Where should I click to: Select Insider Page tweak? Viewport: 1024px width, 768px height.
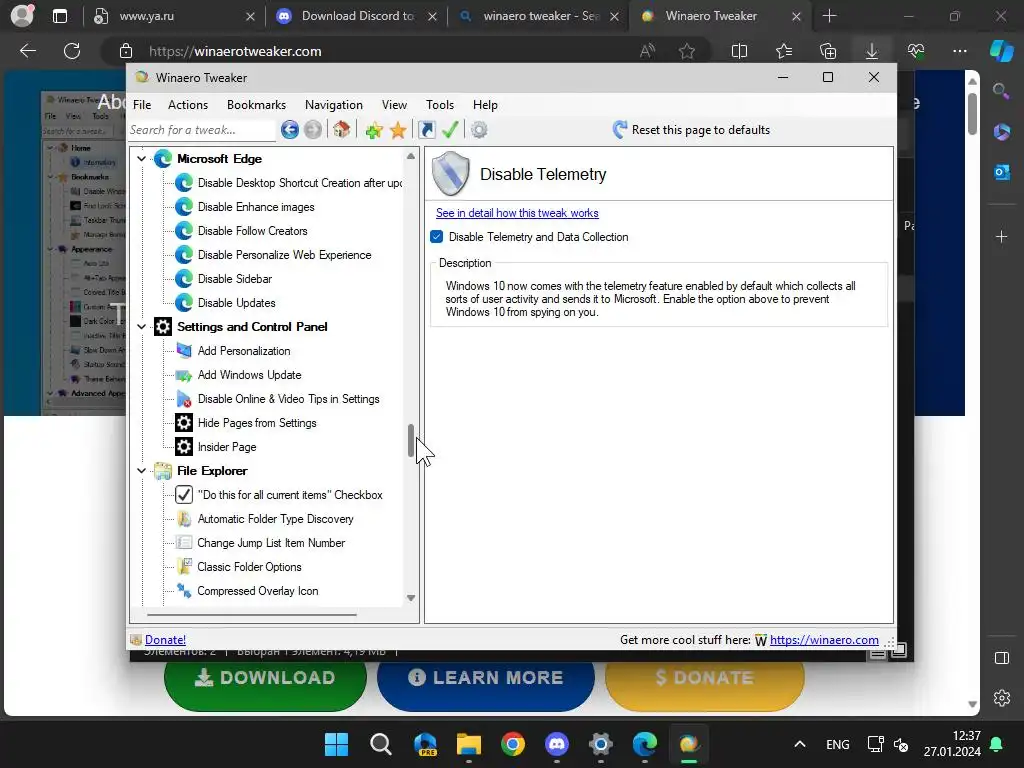tap(227, 447)
